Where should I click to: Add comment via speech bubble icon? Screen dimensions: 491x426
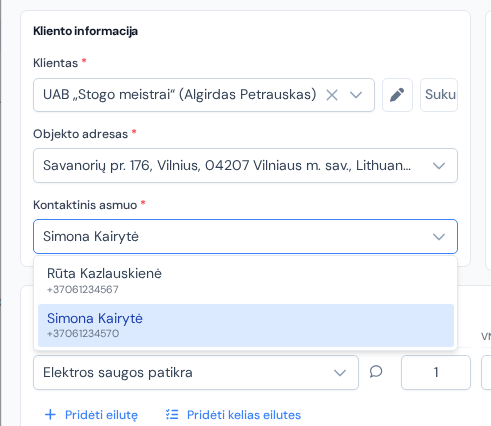[376, 372]
